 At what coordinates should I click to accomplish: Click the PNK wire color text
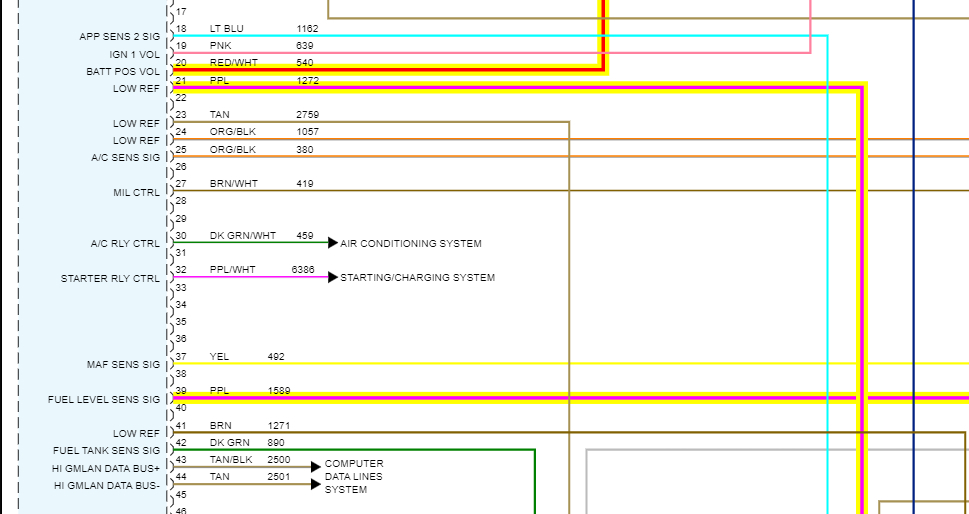221,46
